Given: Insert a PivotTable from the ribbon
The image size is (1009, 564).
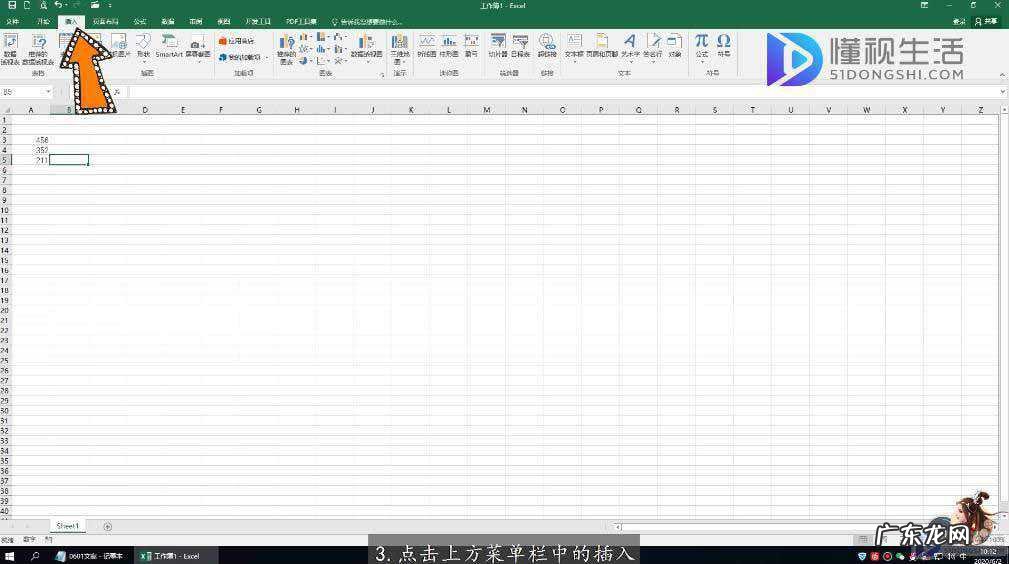Looking at the screenshot, I should [x=10, y=49].
